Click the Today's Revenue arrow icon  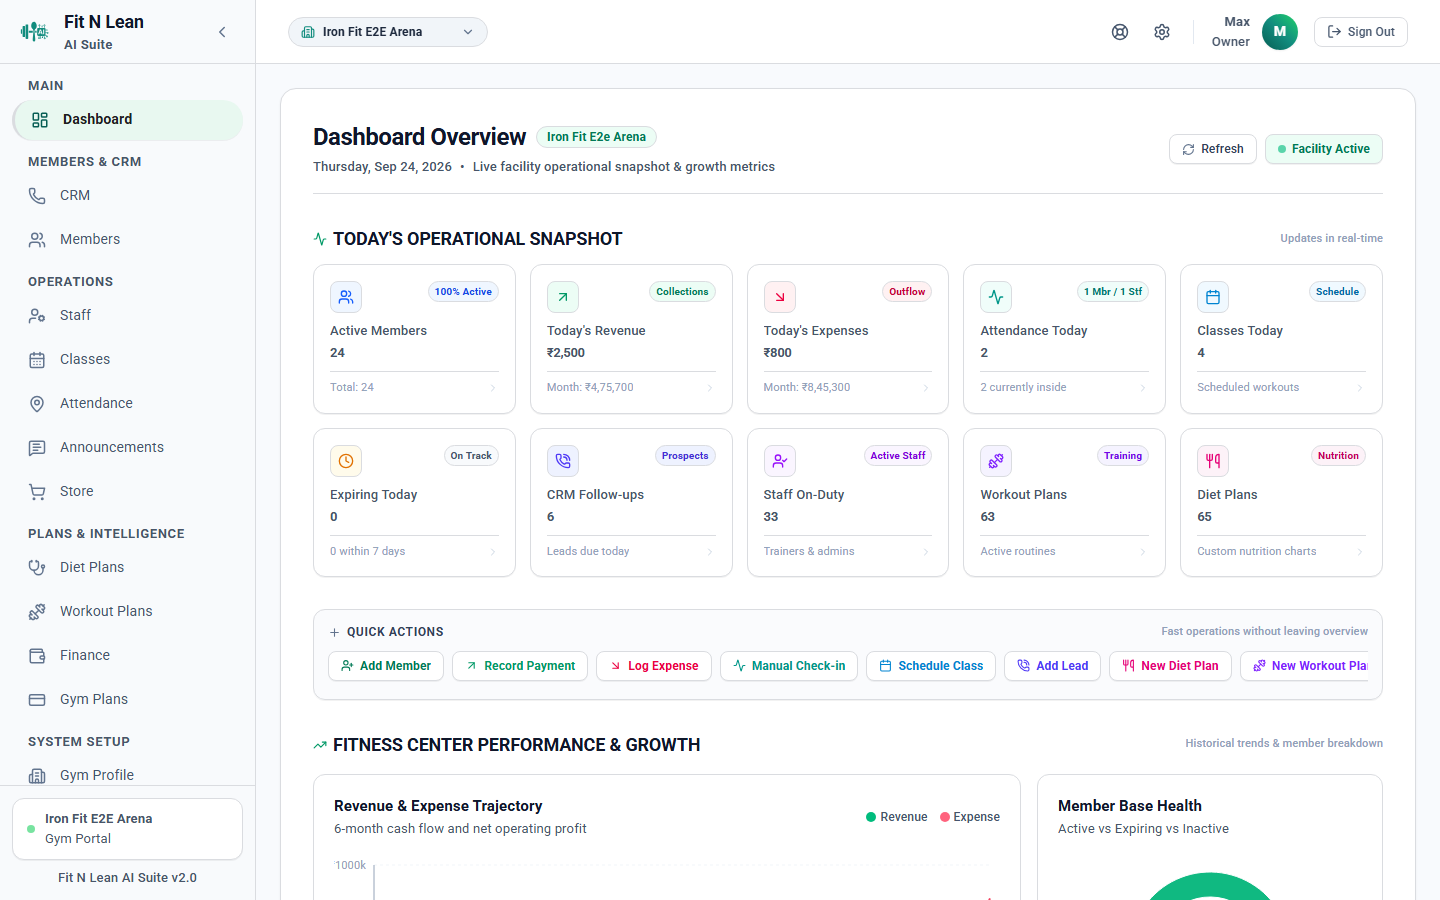click(563, 297)
